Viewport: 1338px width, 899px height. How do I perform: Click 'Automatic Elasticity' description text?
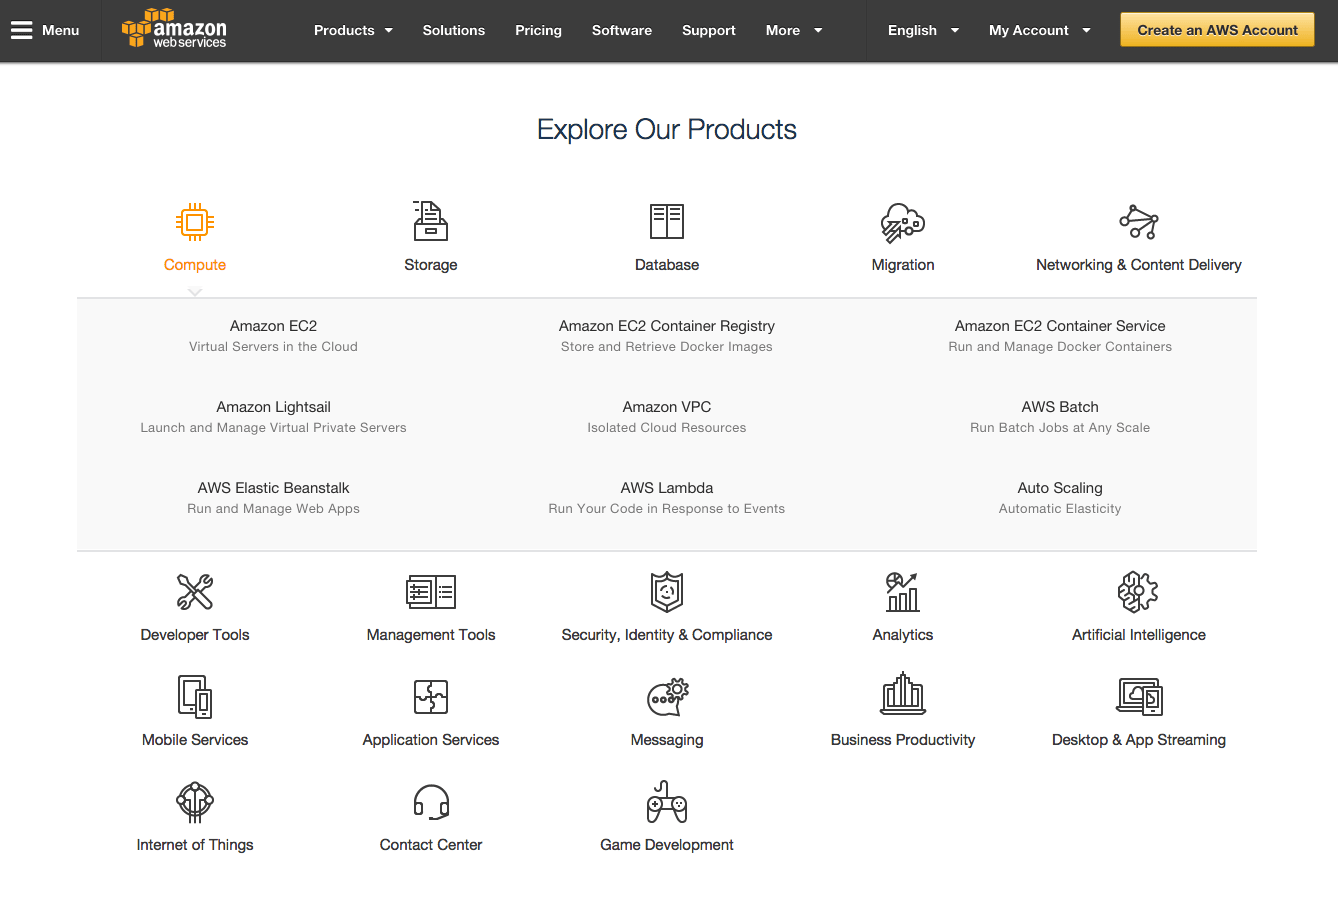tap(1060, 509)
